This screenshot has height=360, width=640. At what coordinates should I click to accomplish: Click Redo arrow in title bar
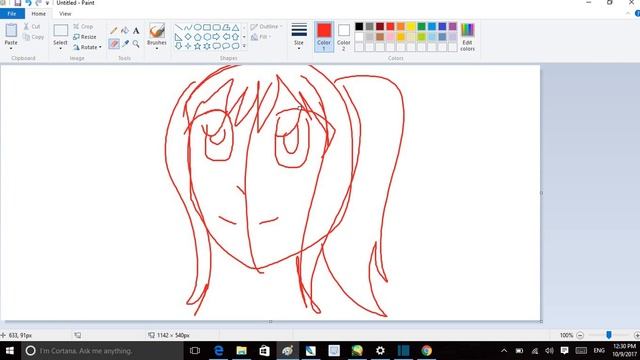[38, 3]
